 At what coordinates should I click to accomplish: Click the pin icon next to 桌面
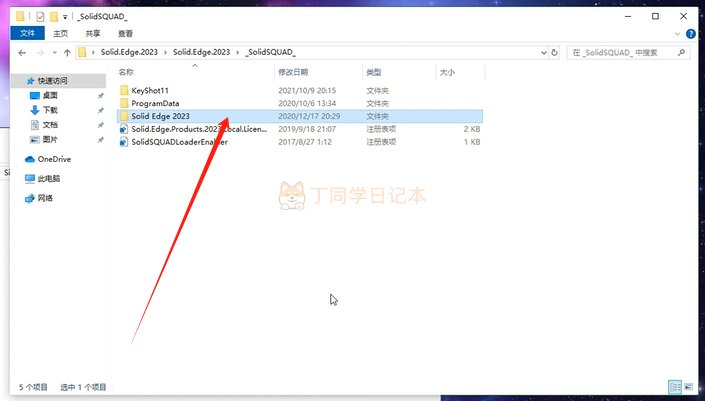coord(101,96)
